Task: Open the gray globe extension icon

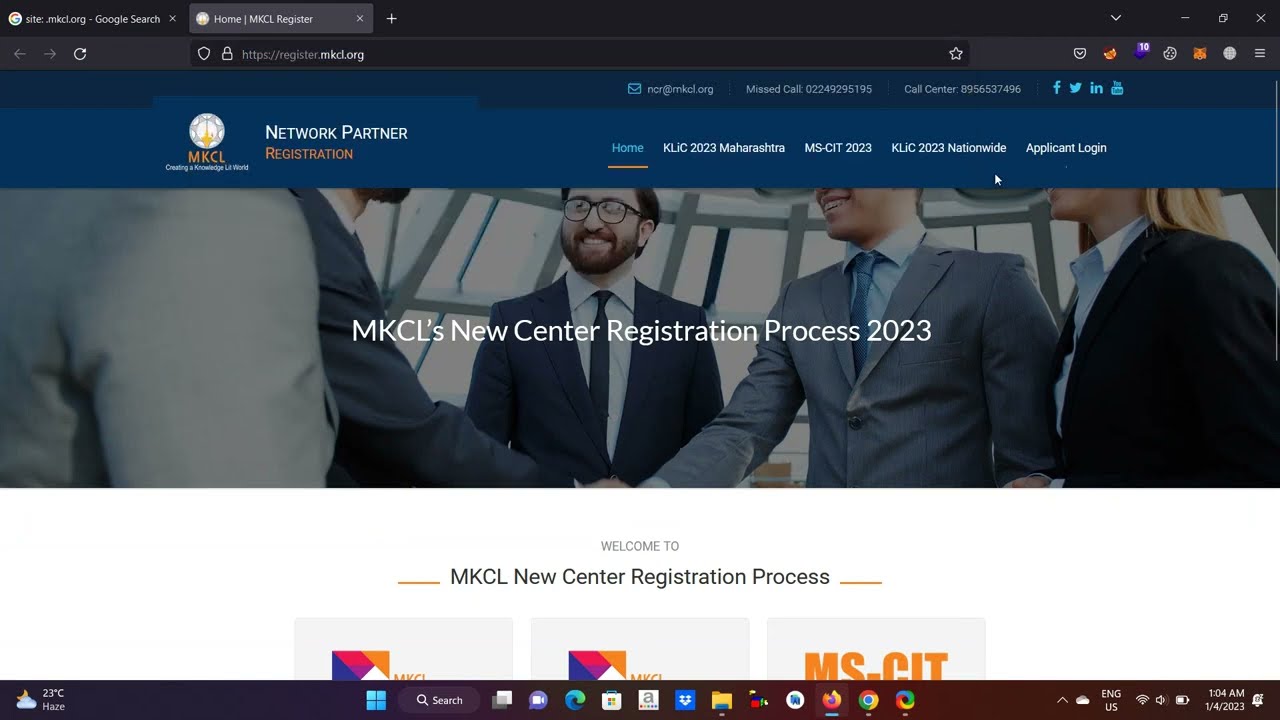Action: 1230,54
